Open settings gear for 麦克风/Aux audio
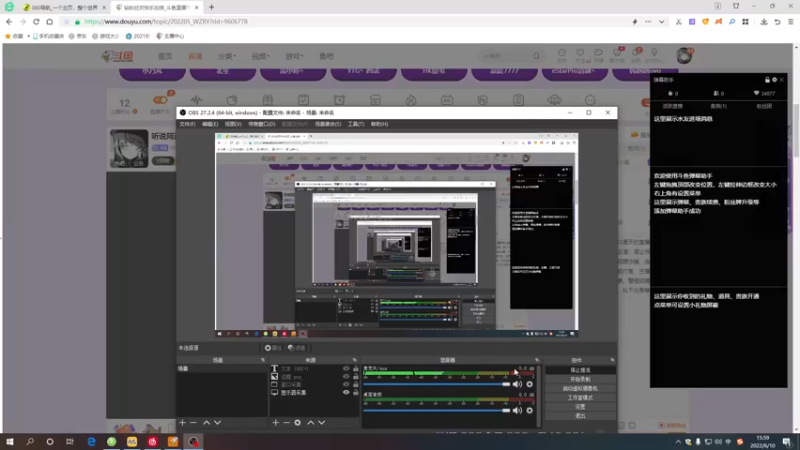 point(530,384)
